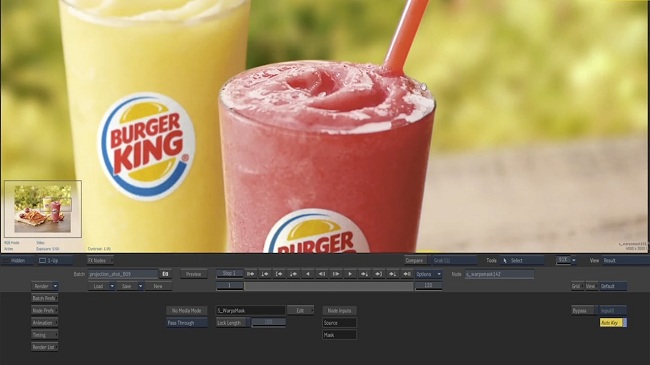
Task: Step one frame backward
Action: (x=322, y=274)
